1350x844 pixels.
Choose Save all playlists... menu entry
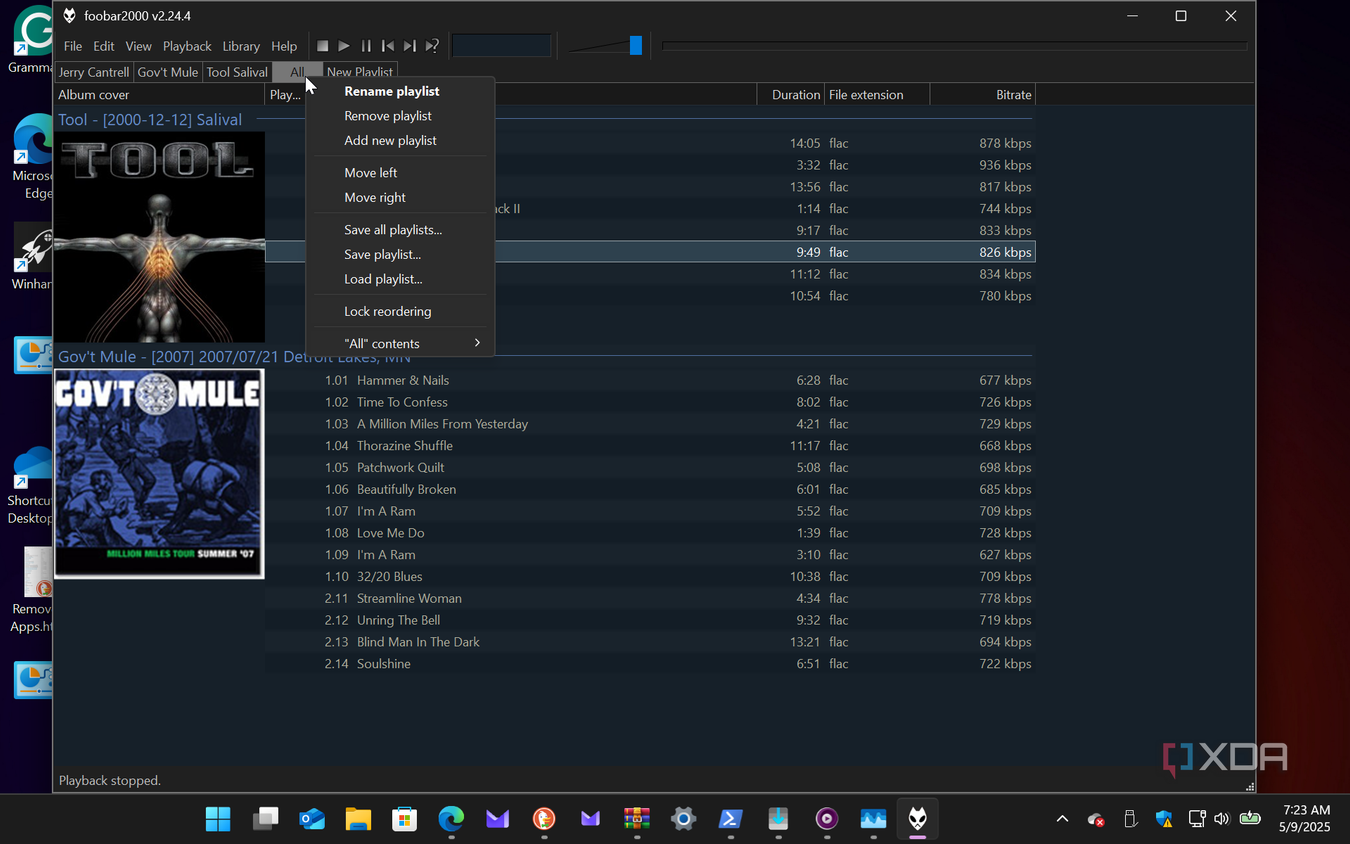pos(400,230)
